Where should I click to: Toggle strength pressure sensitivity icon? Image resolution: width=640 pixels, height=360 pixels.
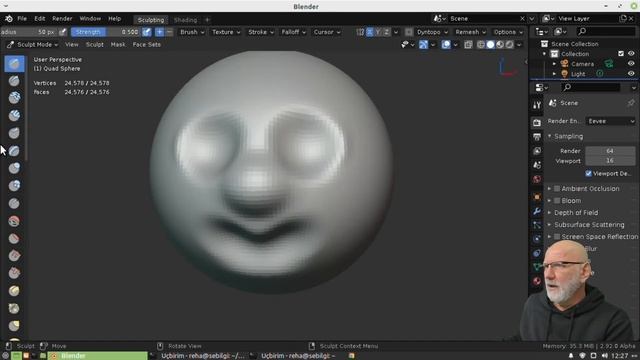coord(147,32)
